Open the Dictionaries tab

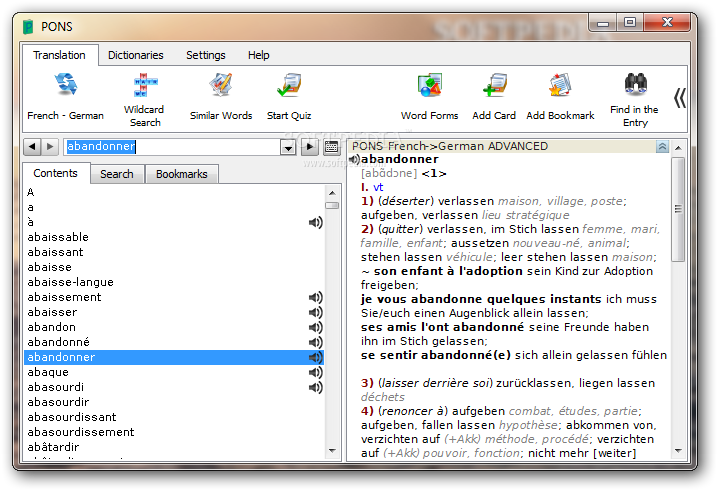136,55
